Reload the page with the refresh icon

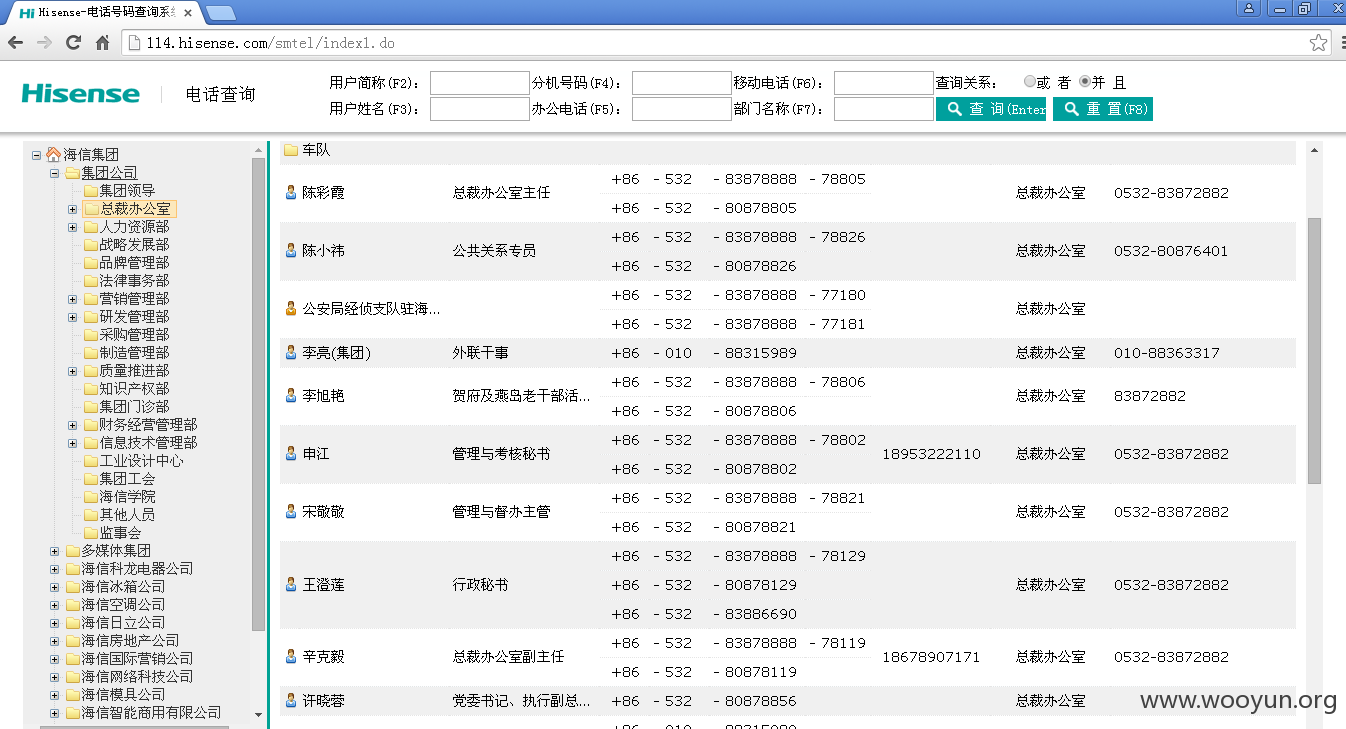point(73,43)
